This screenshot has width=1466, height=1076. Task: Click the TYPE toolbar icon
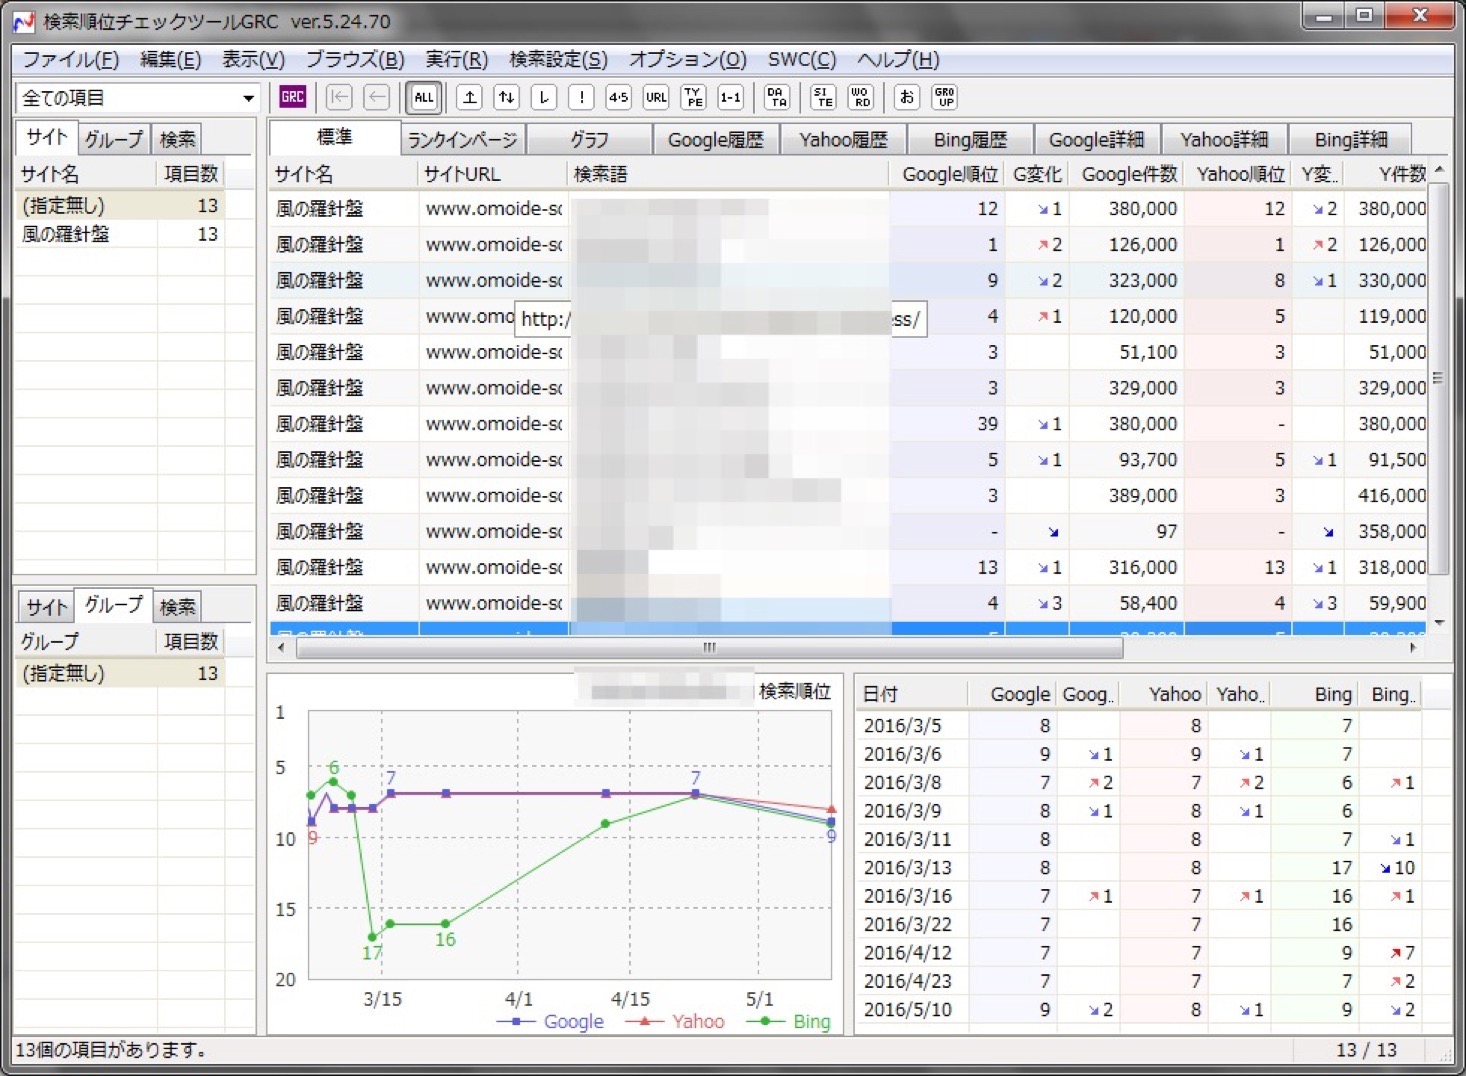point(693,97)
